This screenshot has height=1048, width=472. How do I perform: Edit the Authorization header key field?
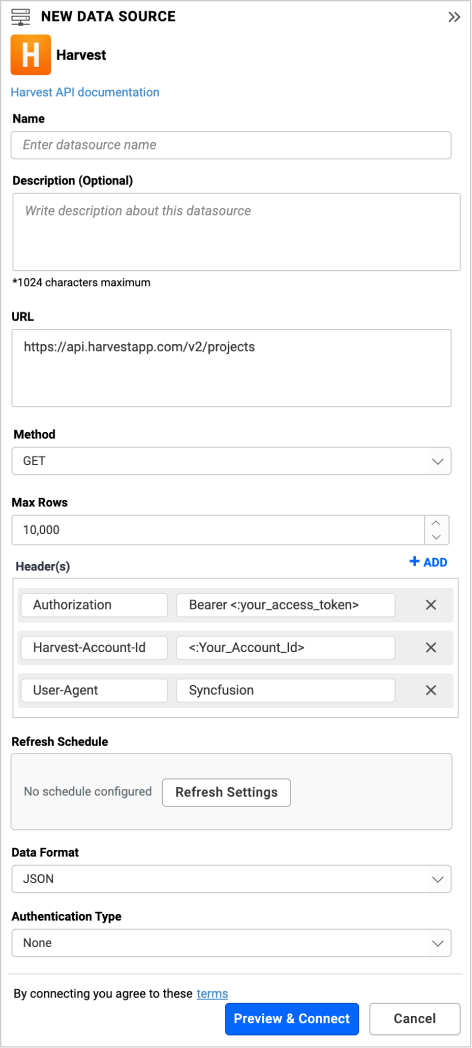pos(94,605)
